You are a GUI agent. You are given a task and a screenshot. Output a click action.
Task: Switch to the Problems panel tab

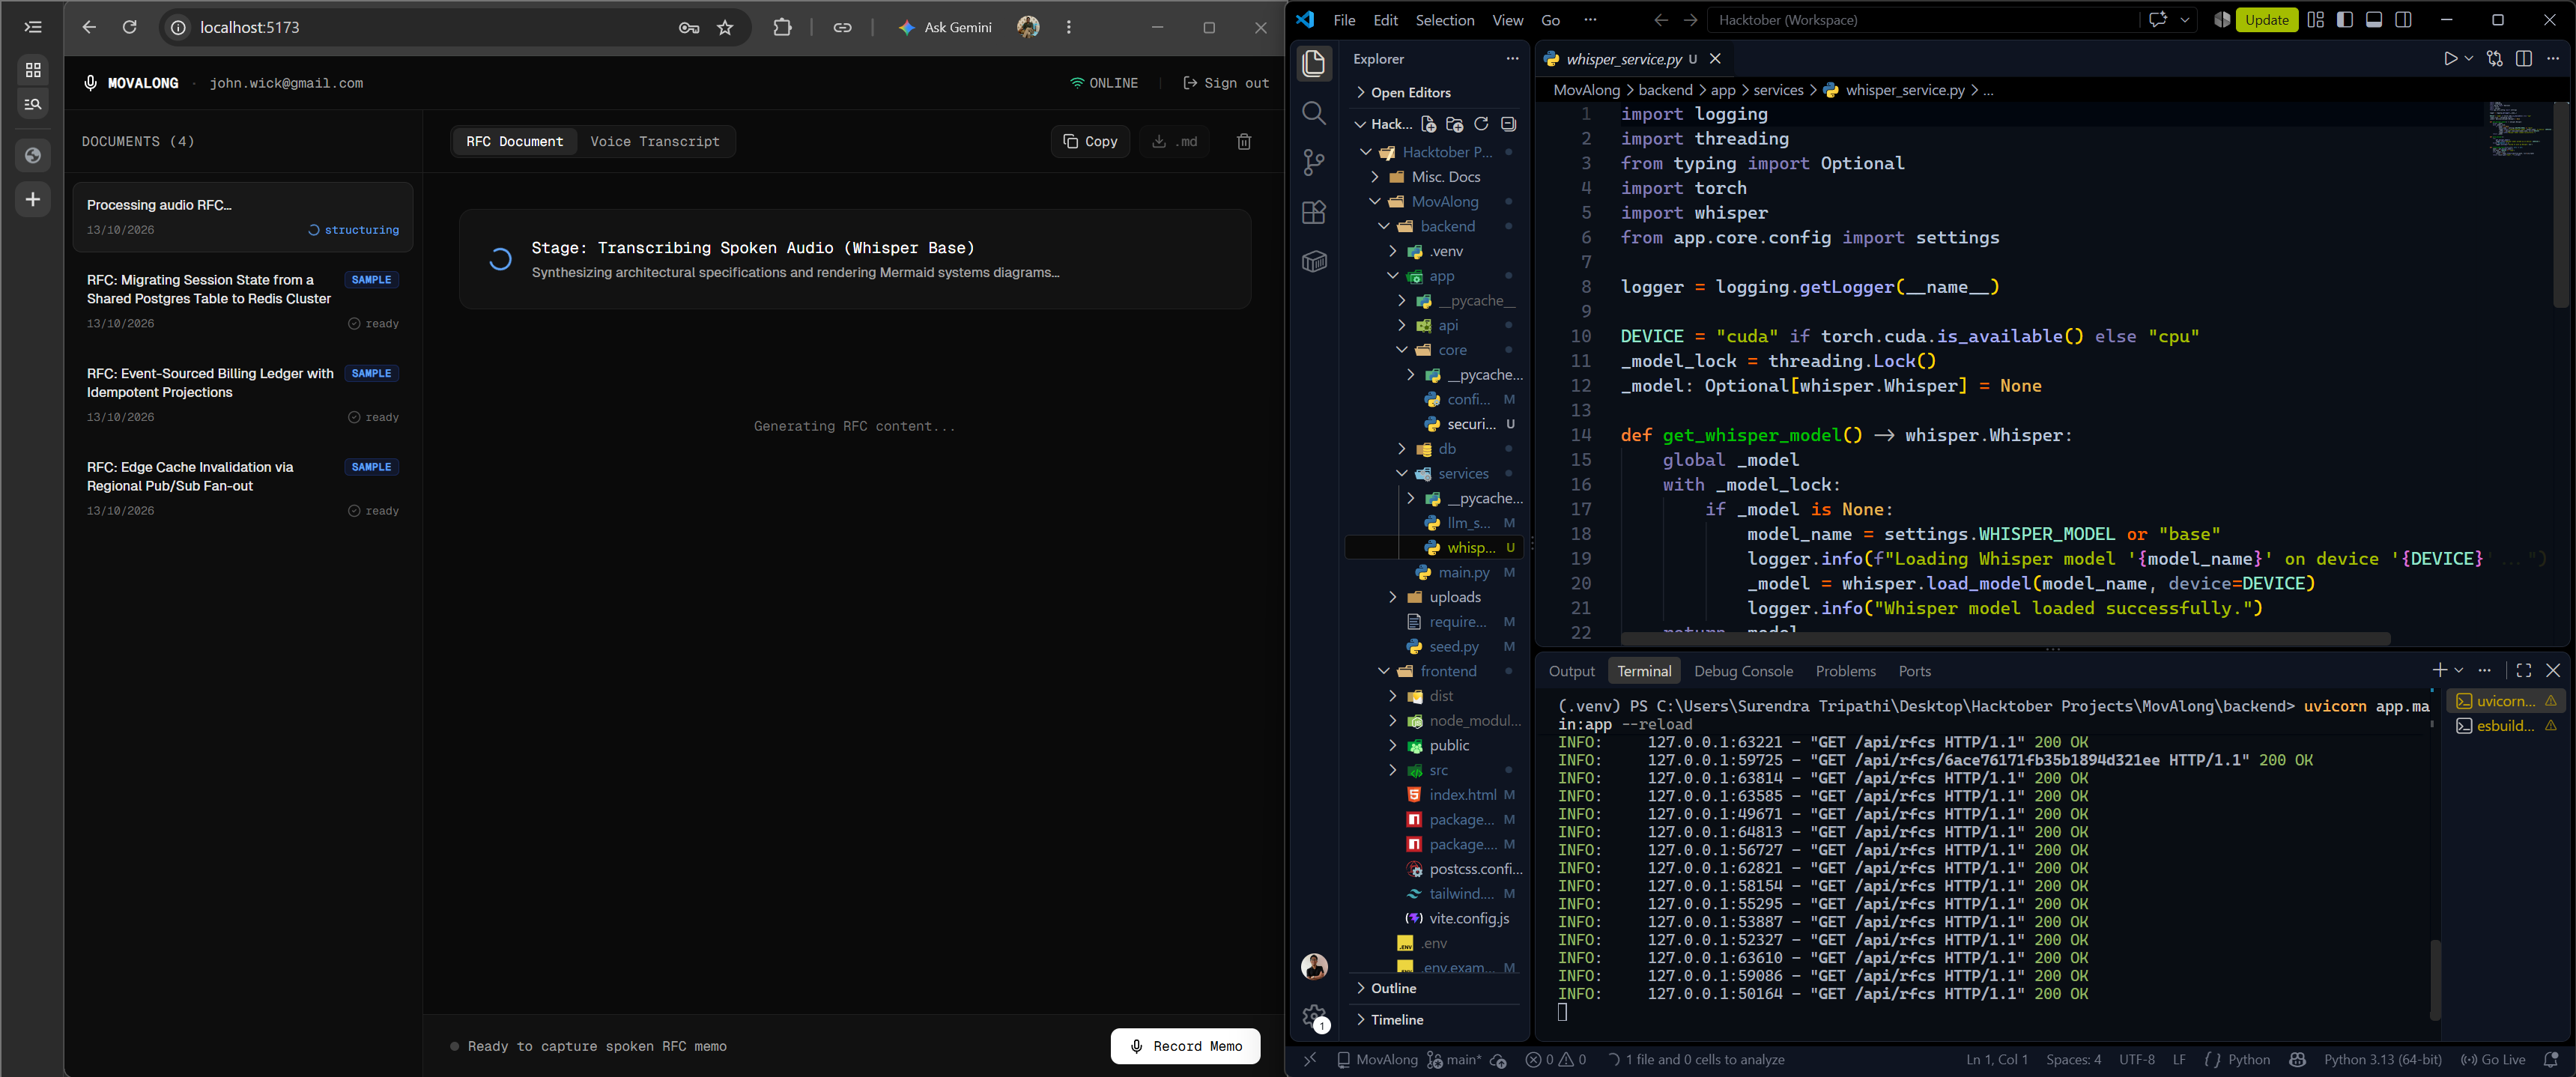coord(1845,671)
